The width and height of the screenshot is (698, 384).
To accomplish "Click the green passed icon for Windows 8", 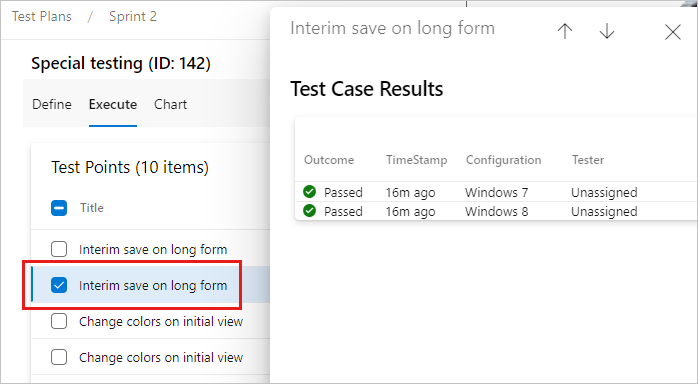I will click(x=309, y=210).
